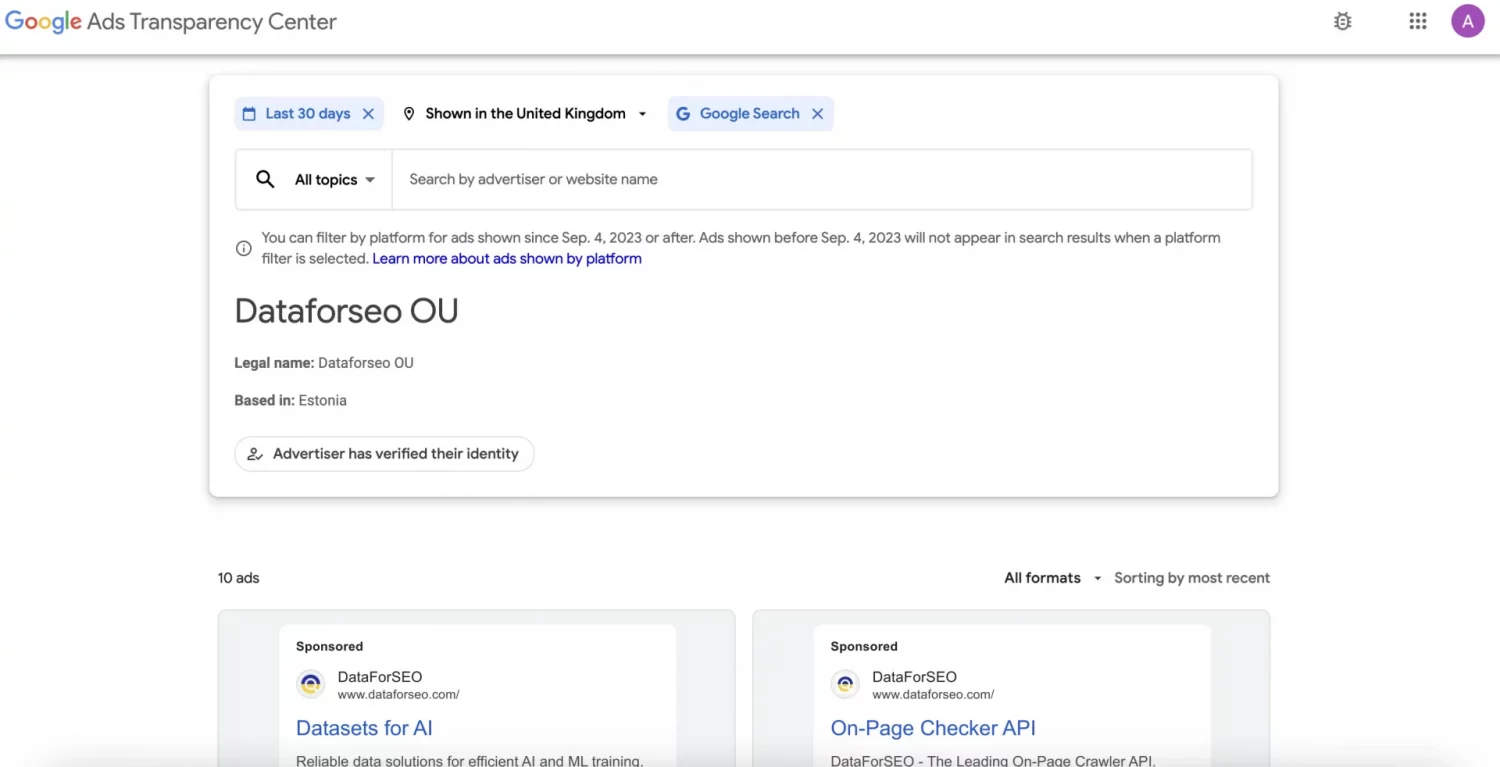Click the 10 ads count label
This screenshot has height=767, width=1500.
(x=238, y=578)
